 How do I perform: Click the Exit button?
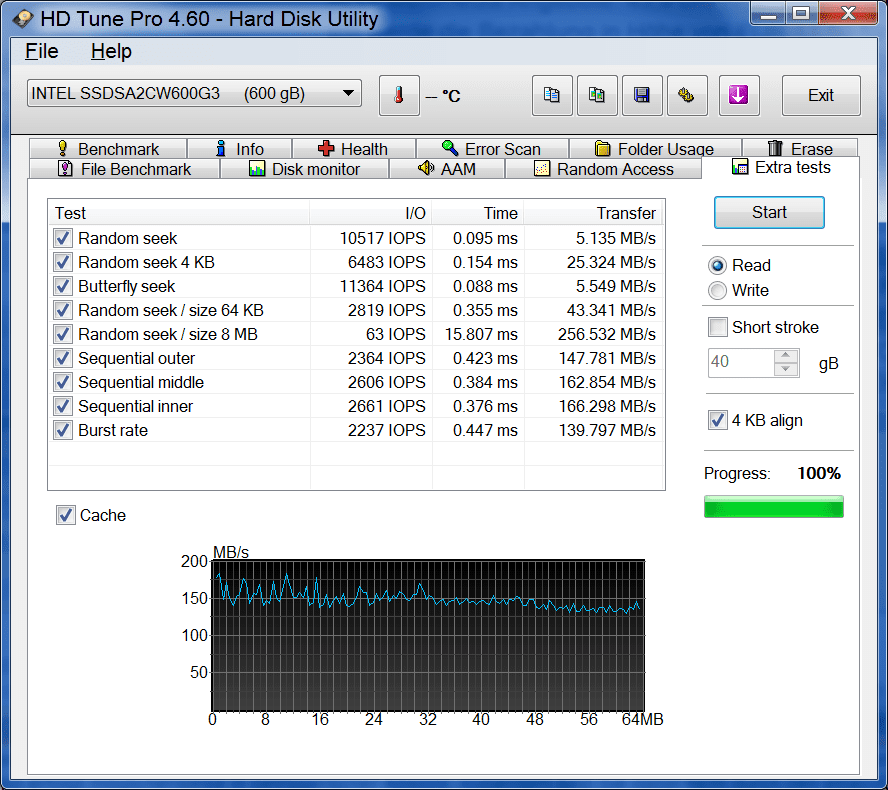tap(821, 95)
